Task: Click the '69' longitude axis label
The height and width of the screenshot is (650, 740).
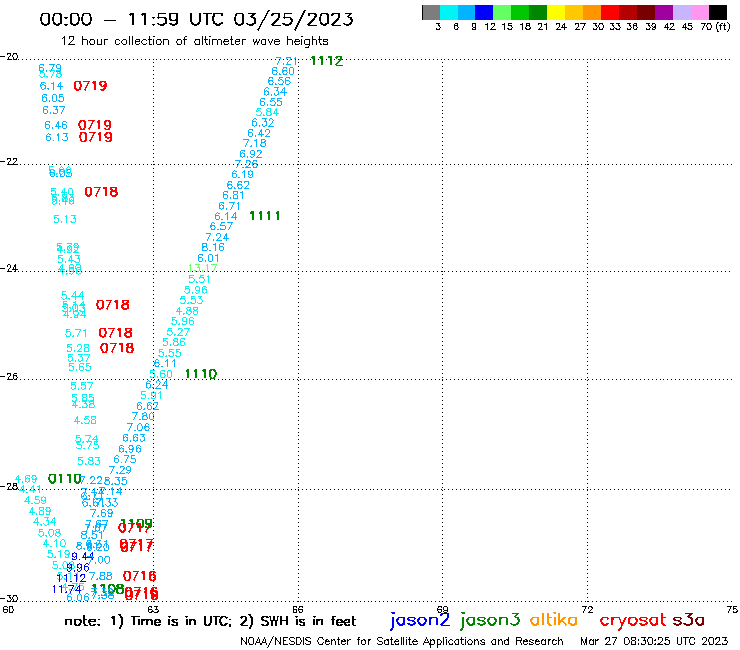Action: coord(443,609)
